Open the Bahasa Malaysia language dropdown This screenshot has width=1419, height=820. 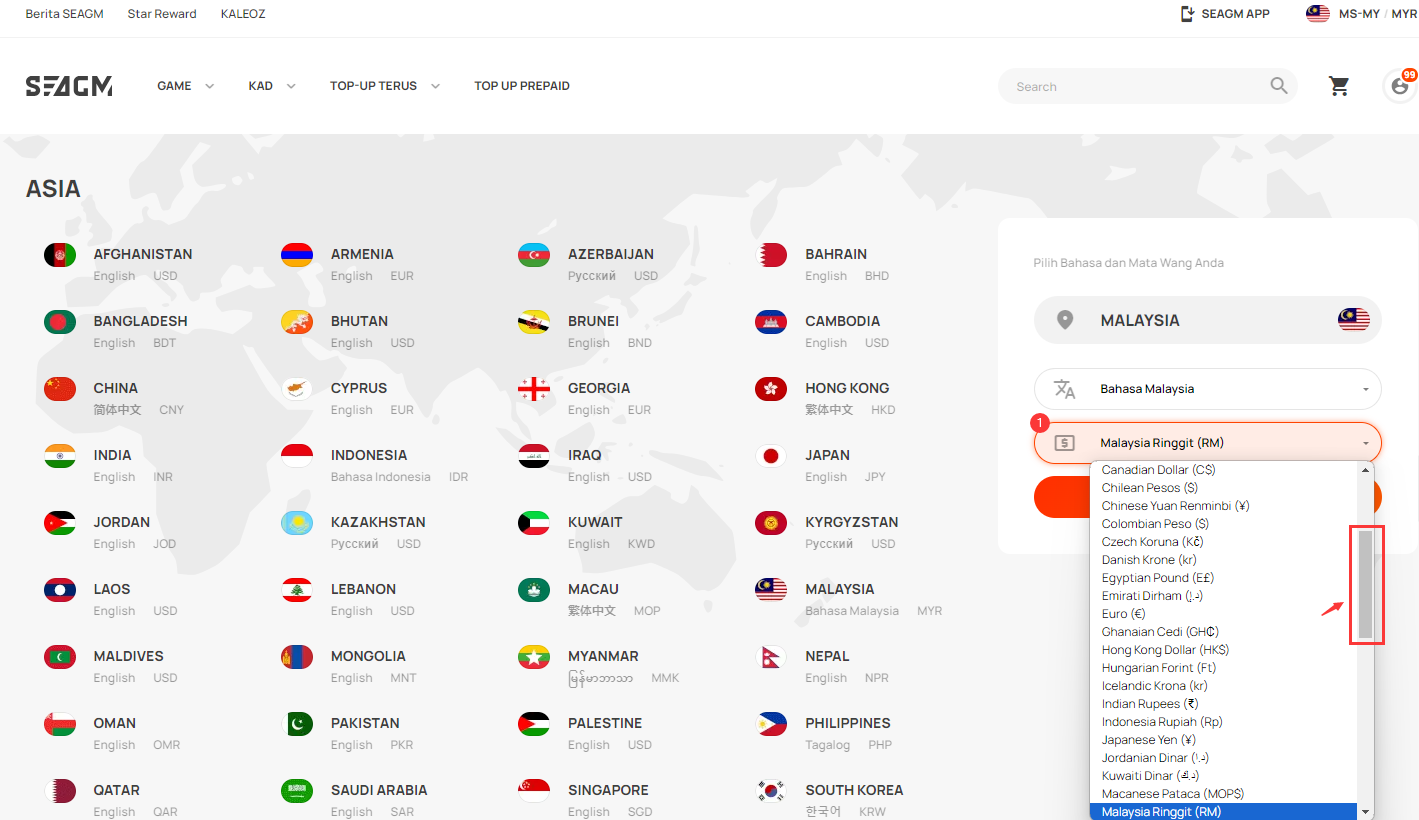pyautogui.click(x=1207, y=389)
